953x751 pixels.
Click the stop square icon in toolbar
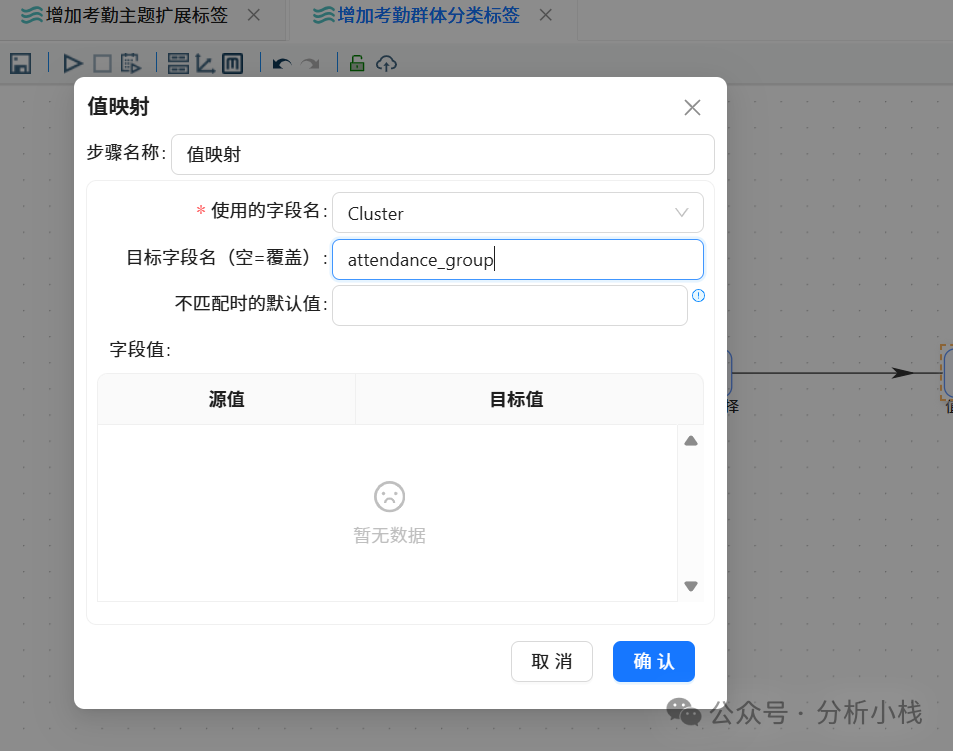[102, 63]
